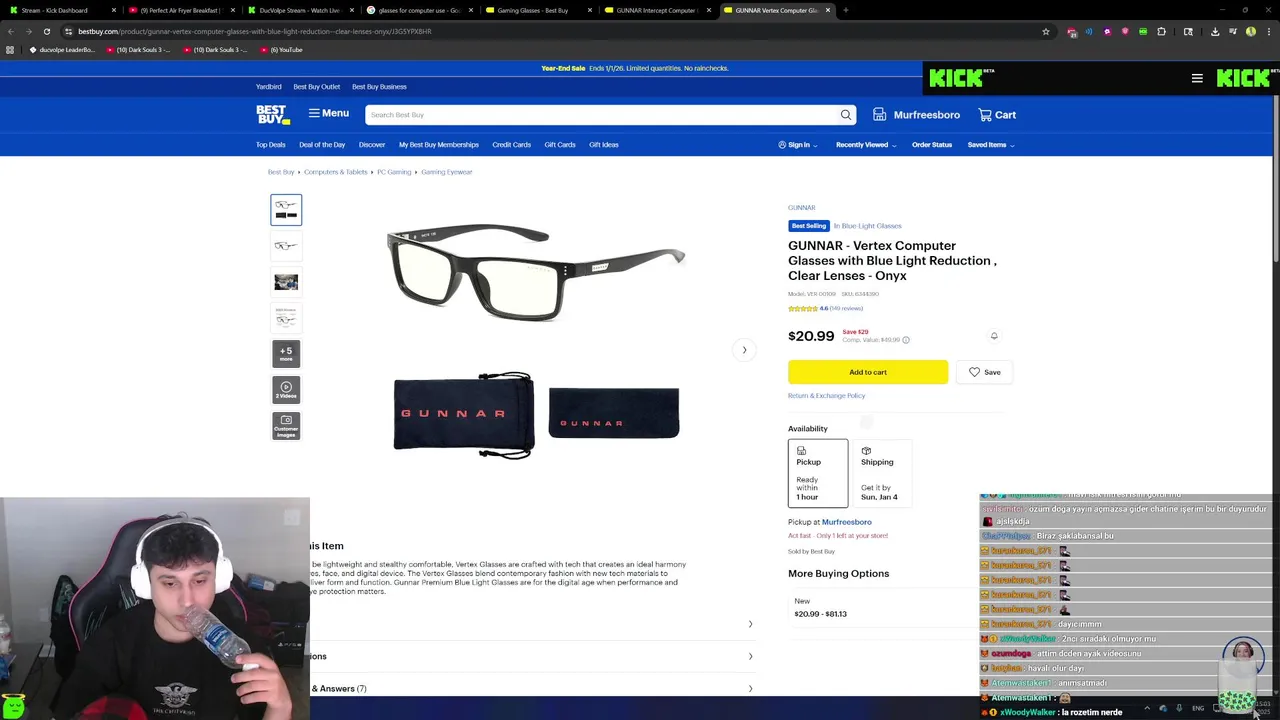Expand the Questions & Answers (7) section

pyautogui.click(x=530, y=689)
